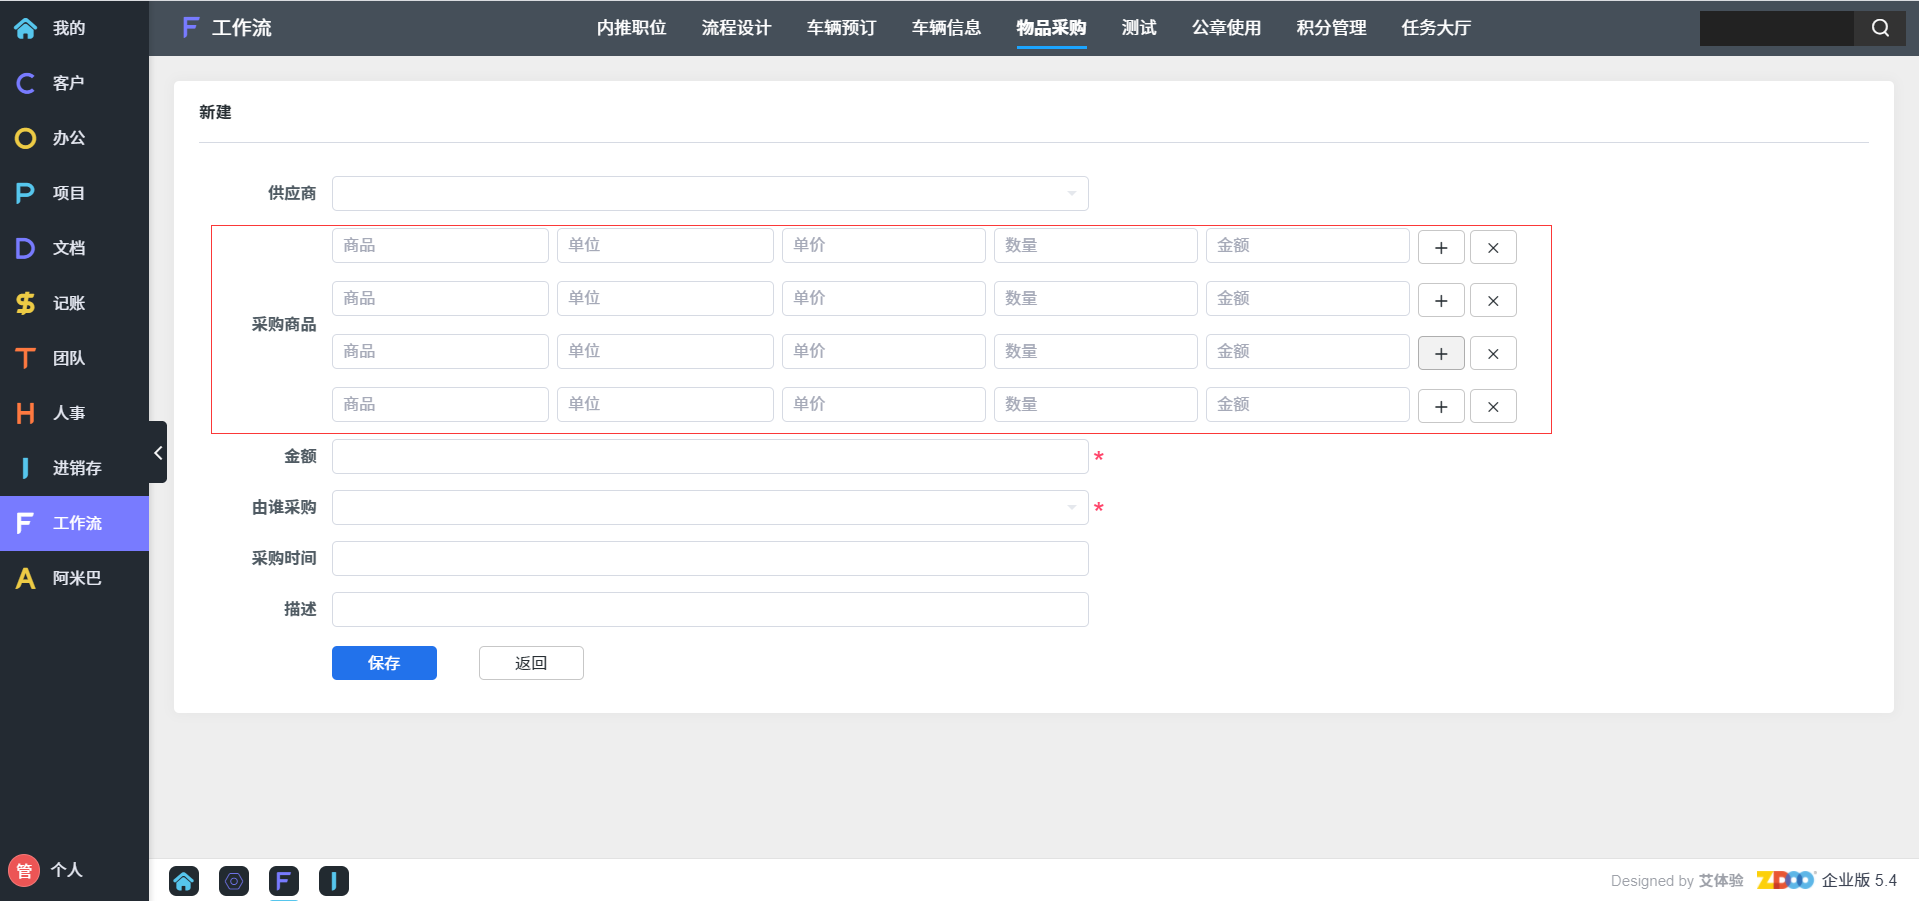Viewport: 1919px width, 901px height.
Task: Open the 客户 customer module icon
Action: point(26,83)
